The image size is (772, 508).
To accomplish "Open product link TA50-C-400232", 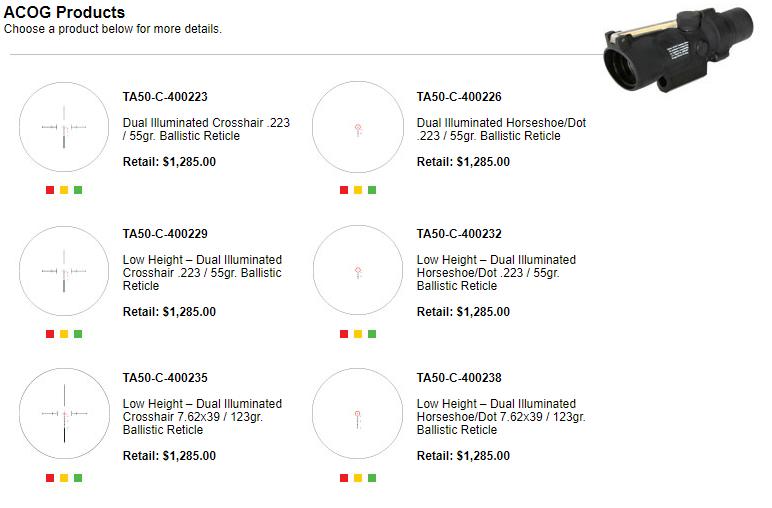I will tap(459, 234).
